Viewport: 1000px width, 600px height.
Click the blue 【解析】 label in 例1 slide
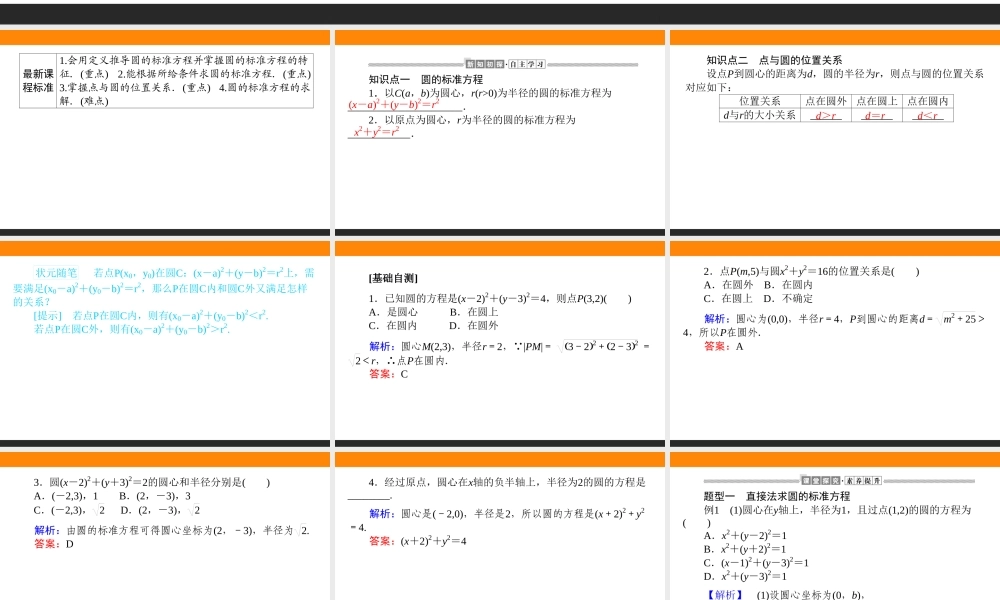[x=725, y=594]
